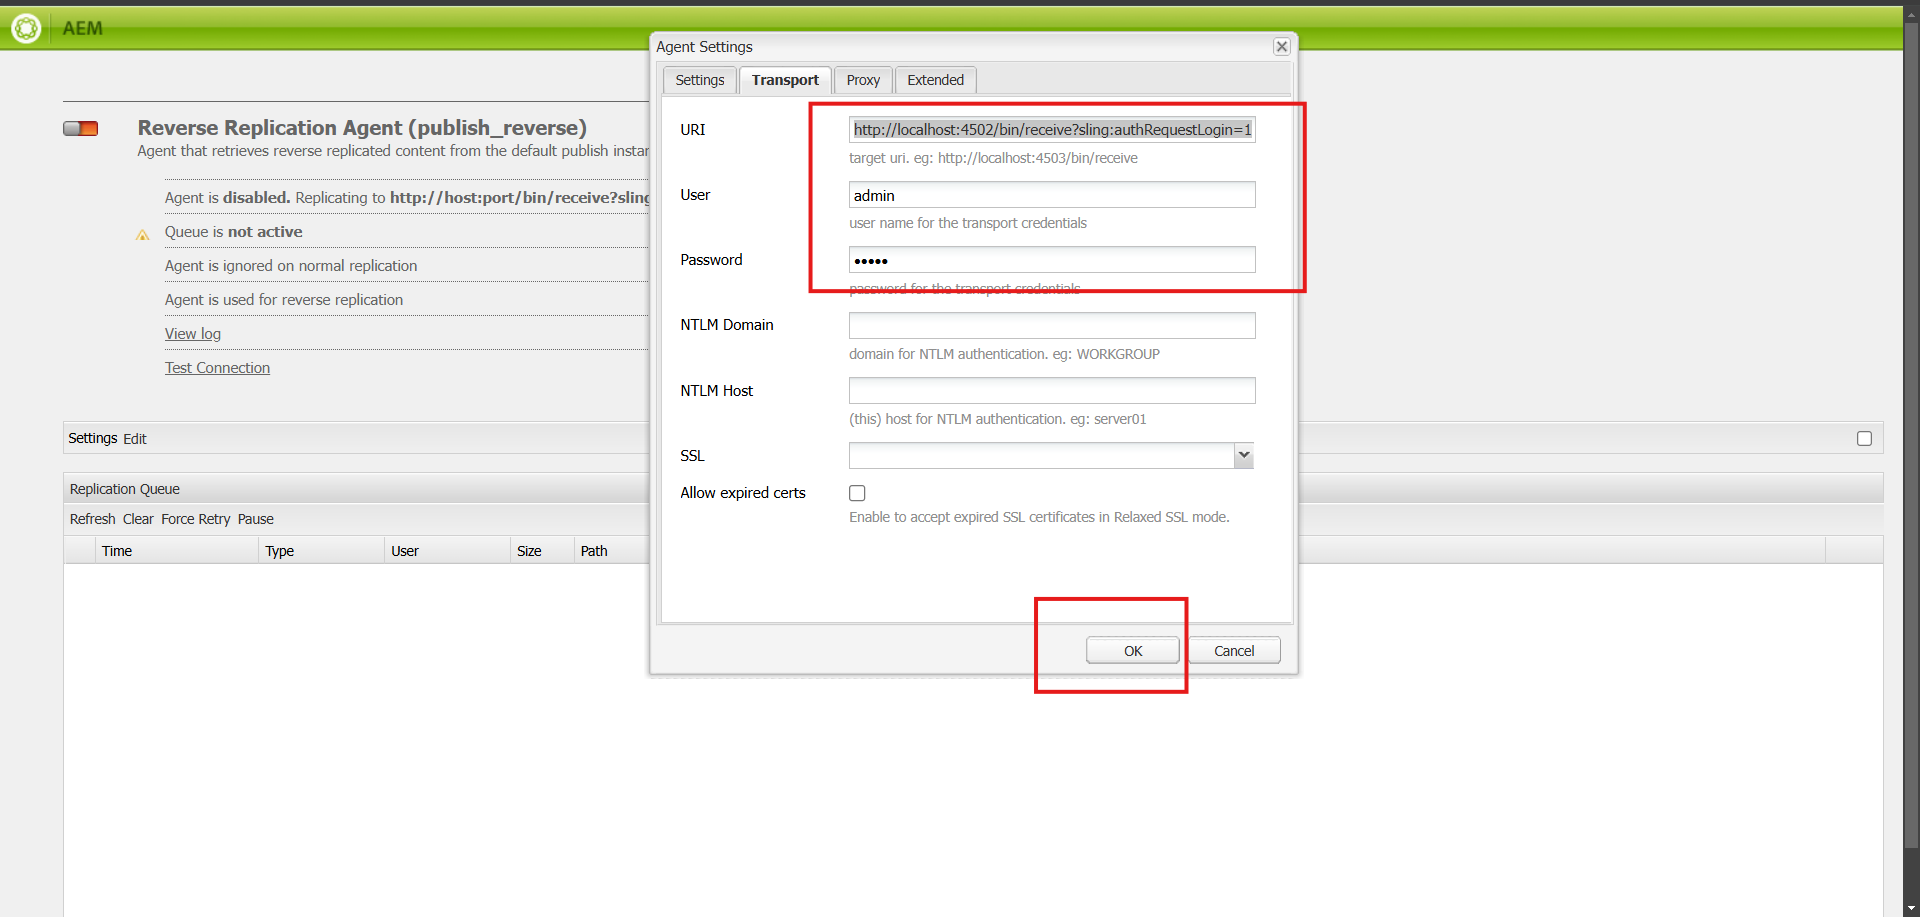Image resolution: width=1920 pixels, height=917 pixels.
Task: Click the agent disabled status icon
Action: (x=80, y=128)
